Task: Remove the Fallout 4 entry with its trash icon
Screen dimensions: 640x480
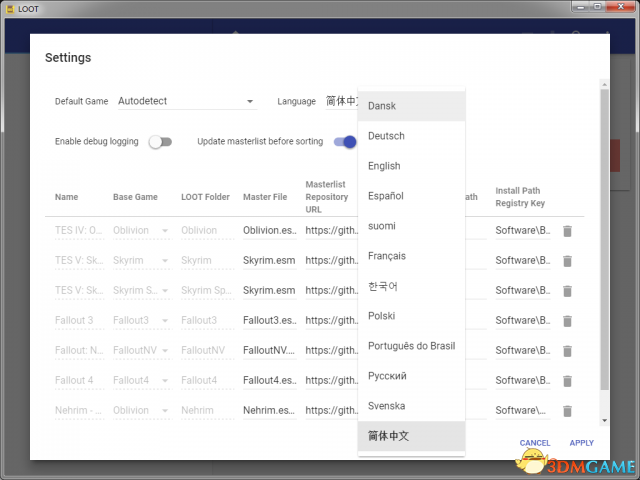Action: (x=567, y=381)
